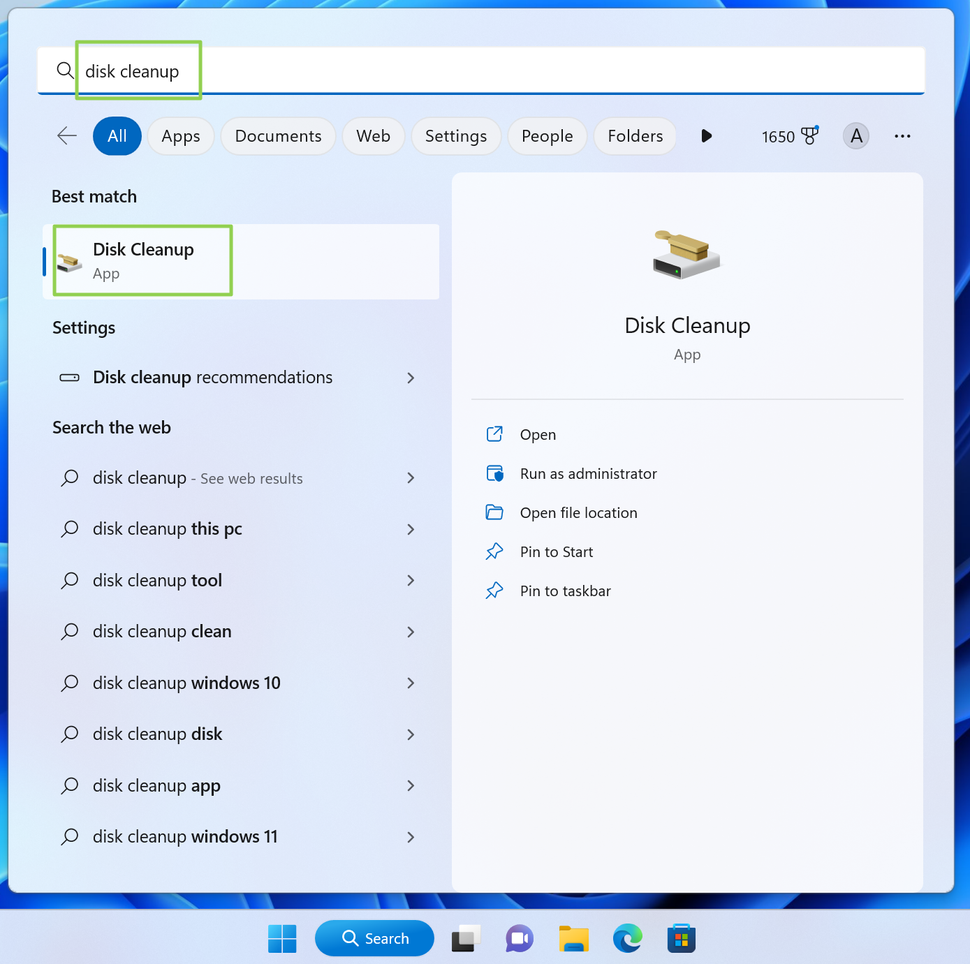Select the All filter tab
The height and width of the screenshot is (964, 970).
click(x=117, y=136)
